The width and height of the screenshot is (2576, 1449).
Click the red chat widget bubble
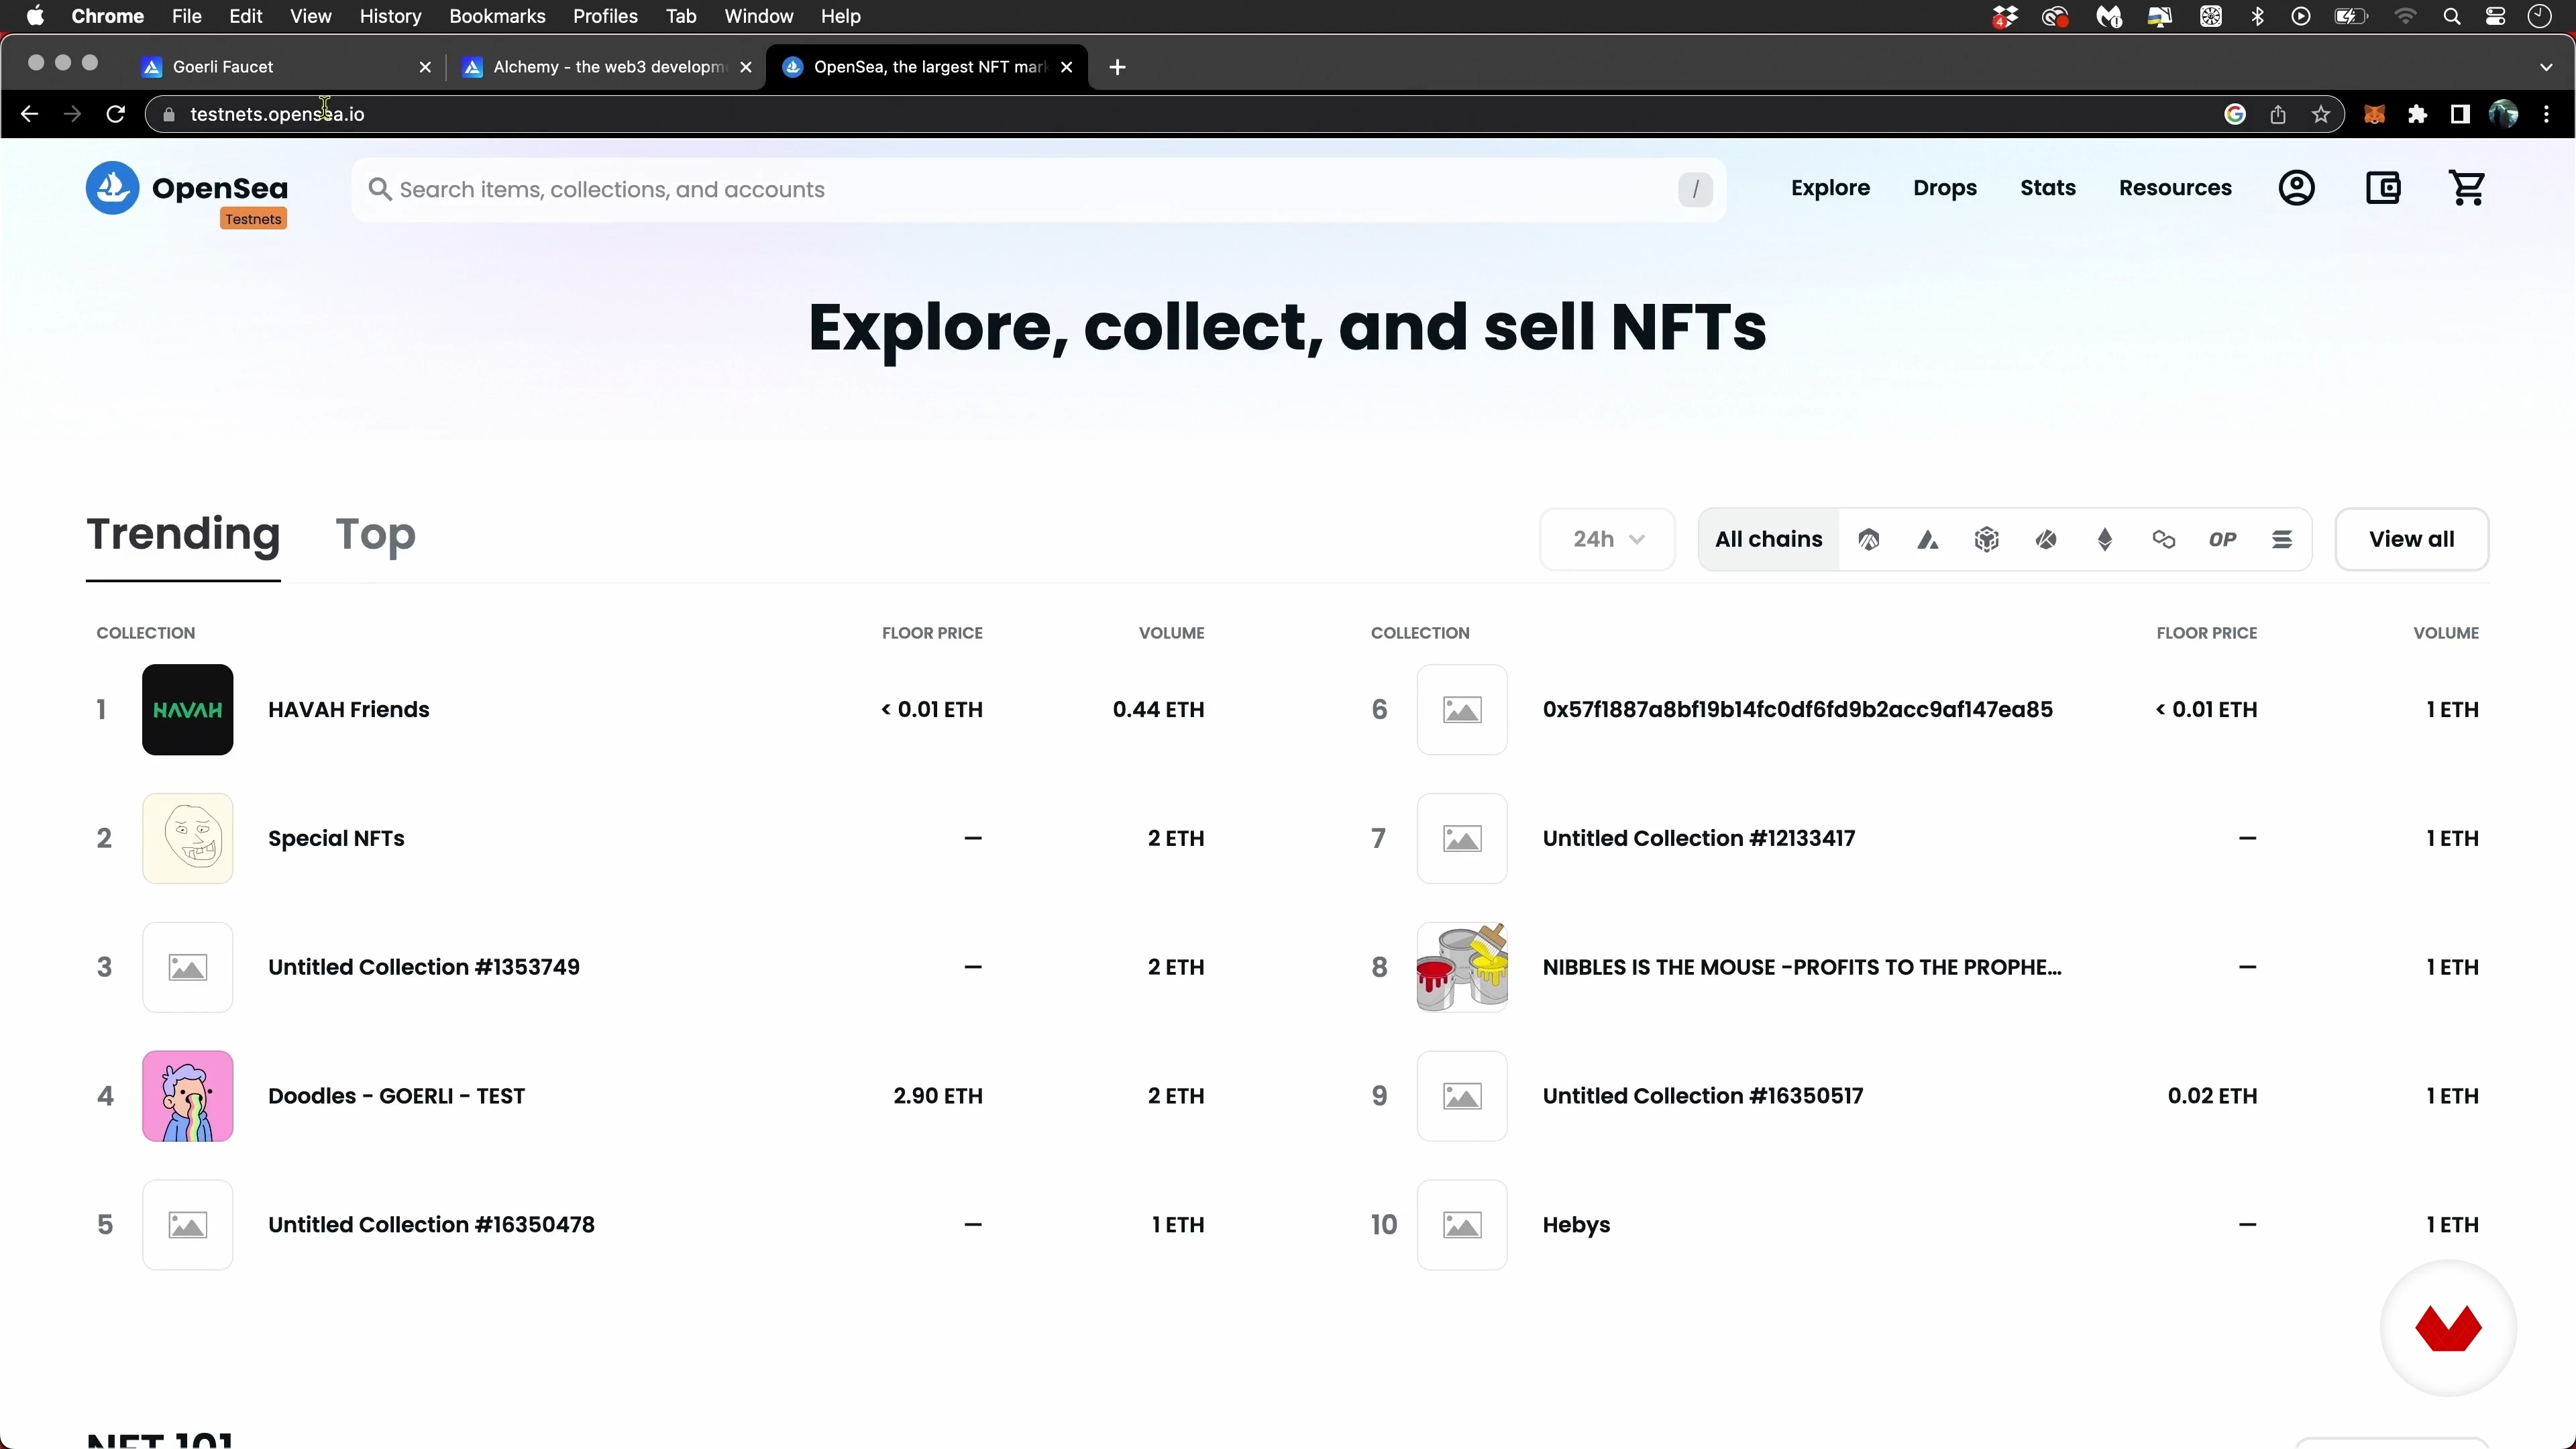pos(2448,1328)
